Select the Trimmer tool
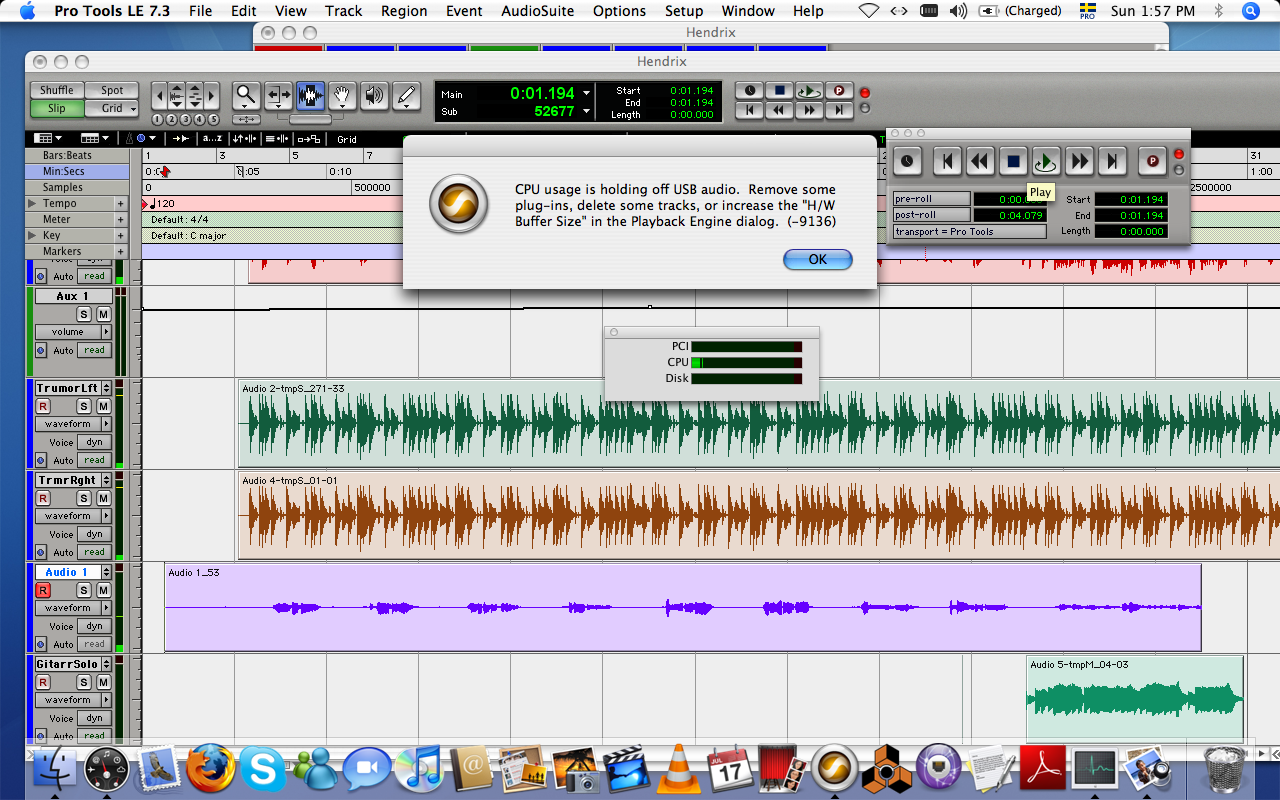The width and height of the screenshot is (1280, 800). 278,96
